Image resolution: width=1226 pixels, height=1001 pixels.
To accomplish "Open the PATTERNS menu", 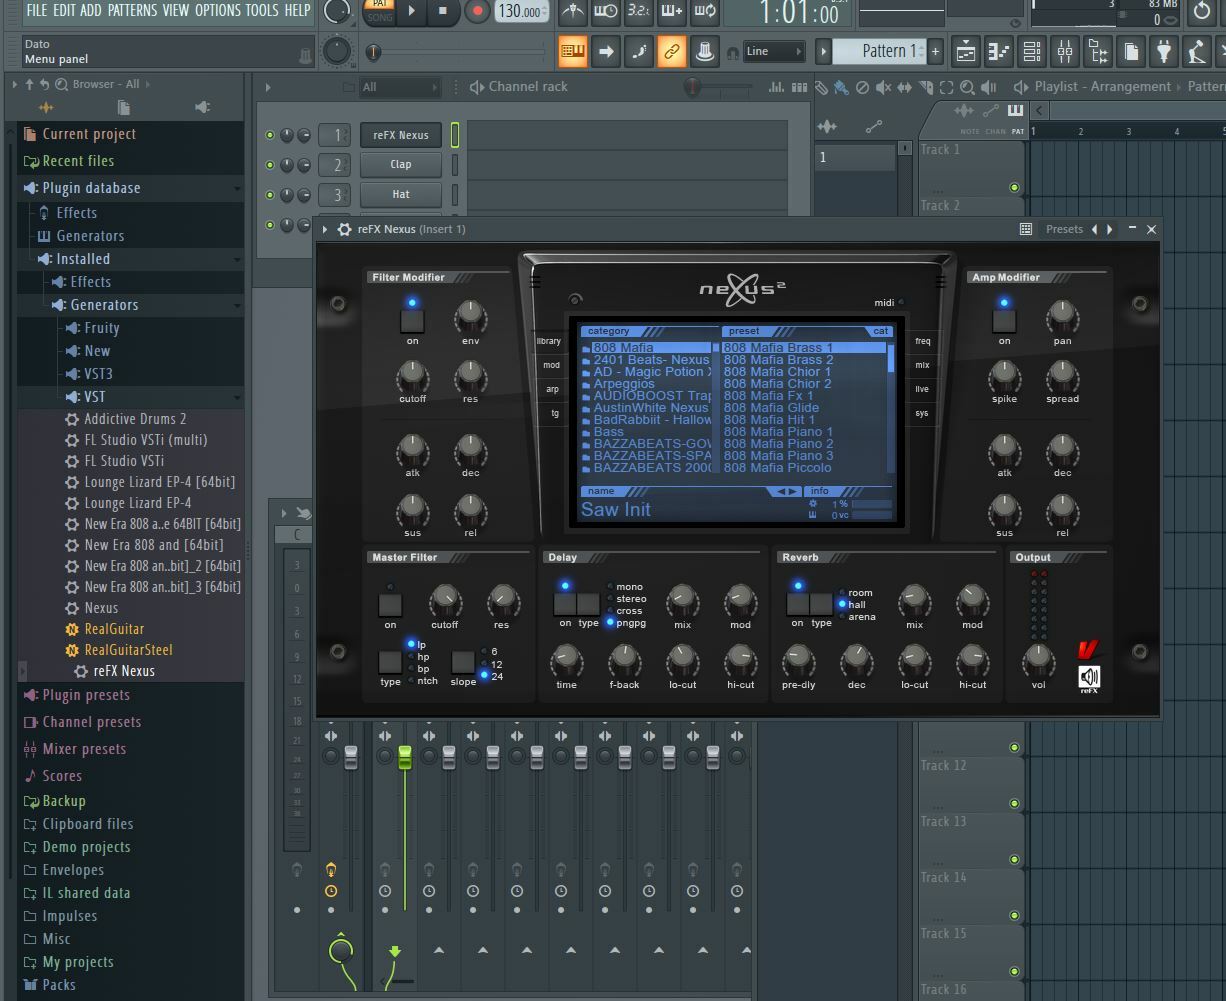I will (132, 10).
